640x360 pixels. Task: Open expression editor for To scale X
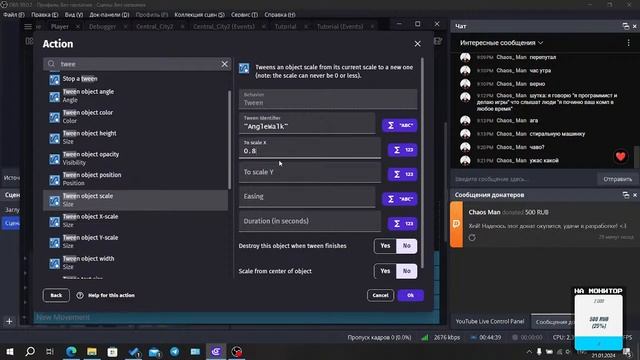402,150
